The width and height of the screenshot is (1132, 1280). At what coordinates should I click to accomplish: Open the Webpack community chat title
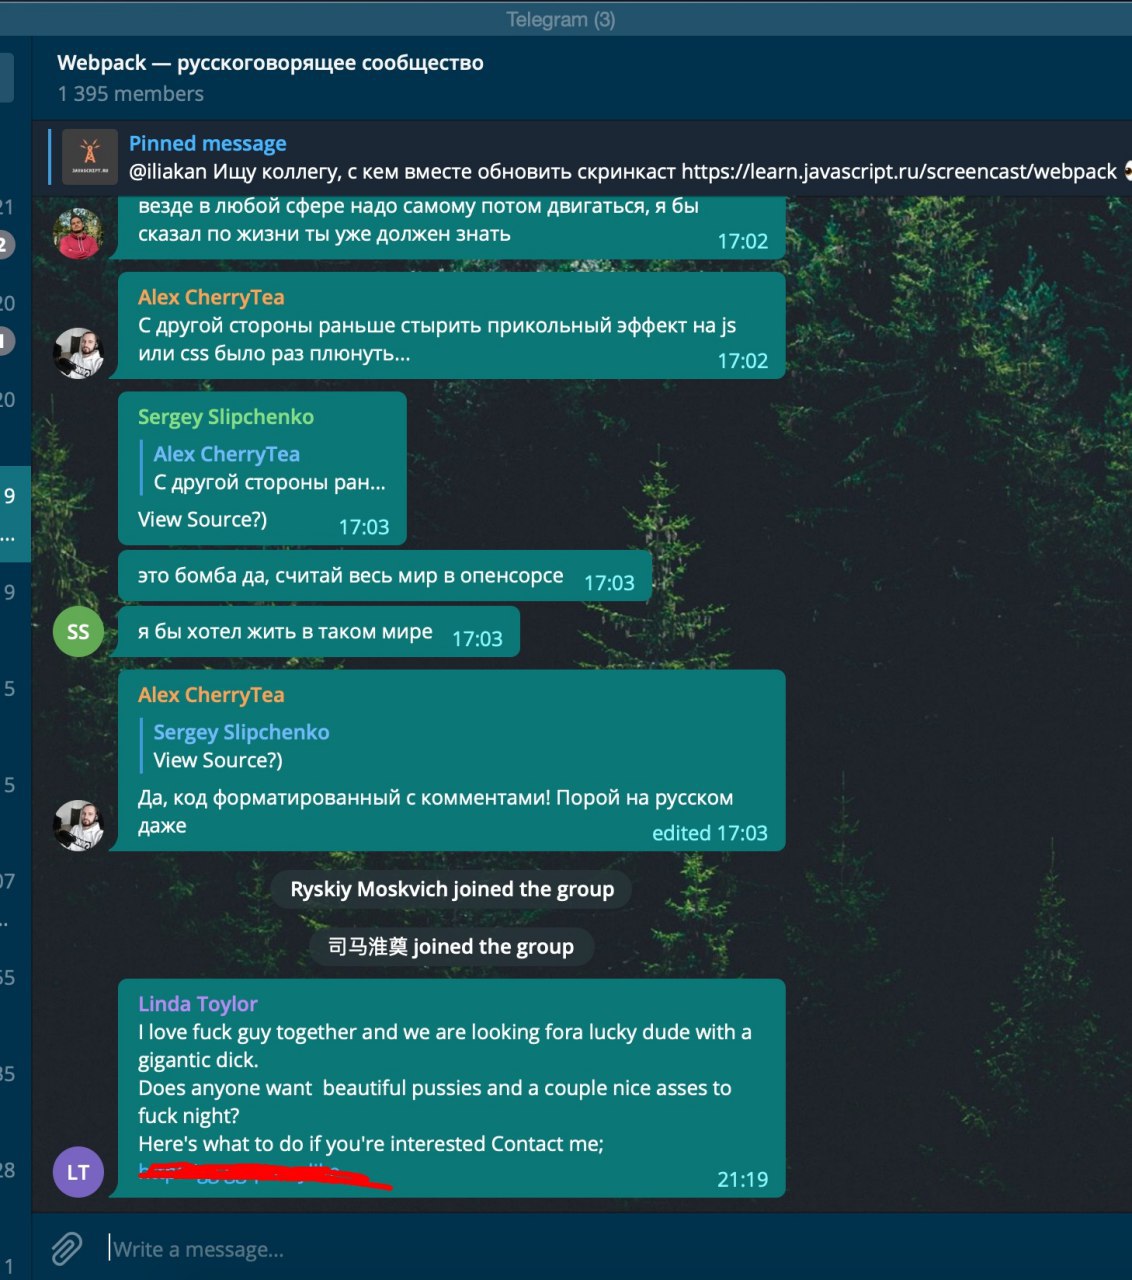click(x=270, y=63)
